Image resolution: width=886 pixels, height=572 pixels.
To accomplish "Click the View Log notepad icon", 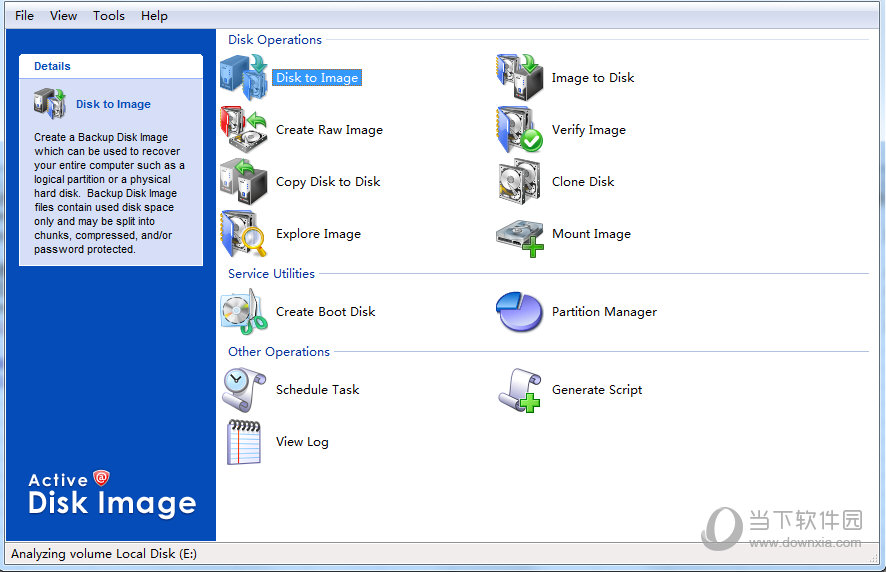I will [x=244, y=442].
